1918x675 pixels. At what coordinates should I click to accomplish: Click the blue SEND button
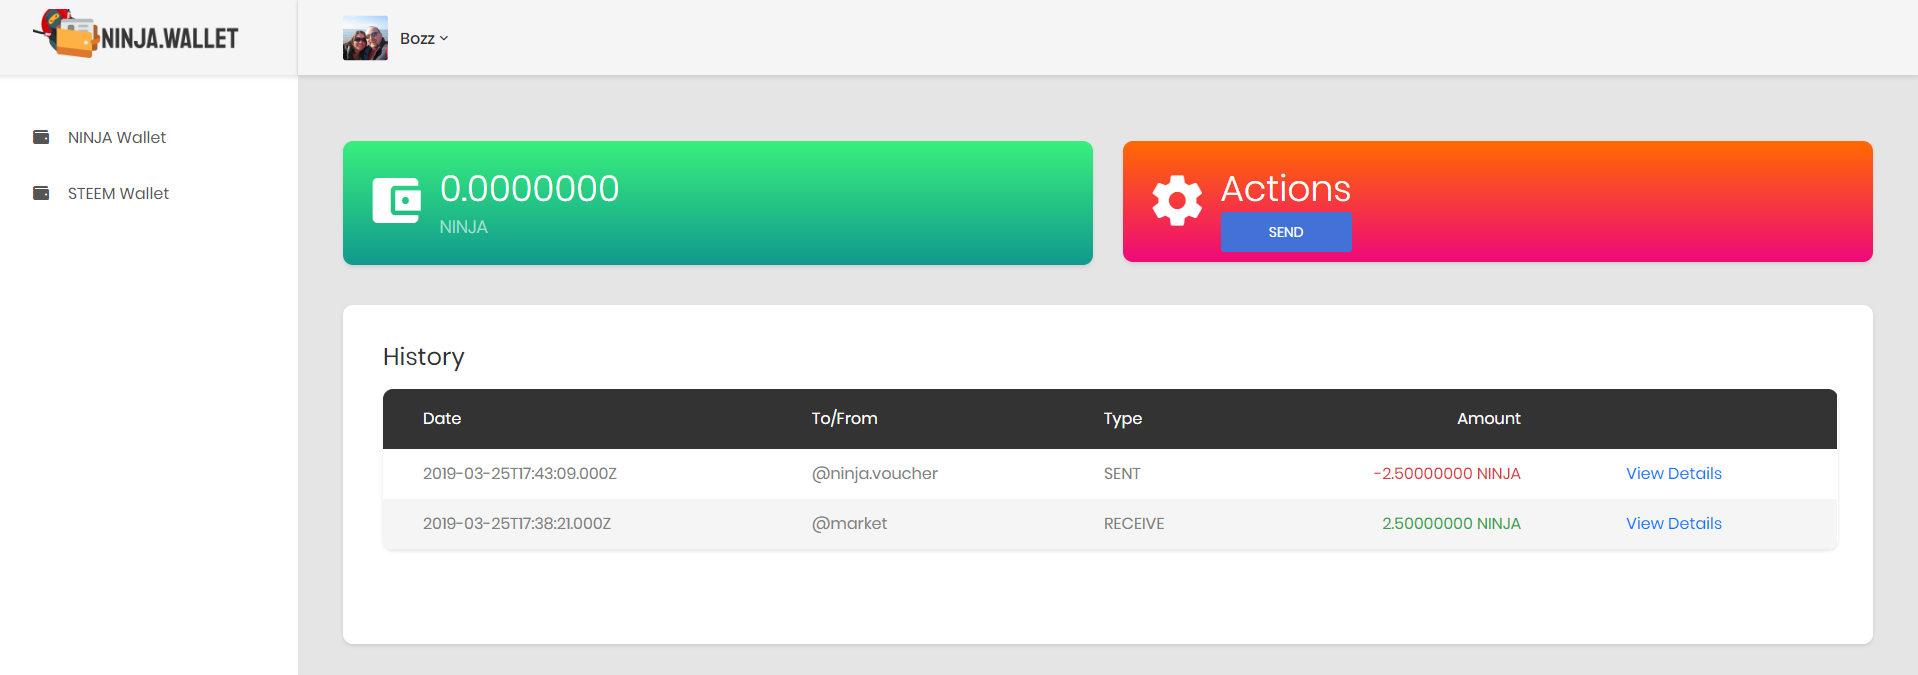pyautogui.click(x=1286, y=232)
